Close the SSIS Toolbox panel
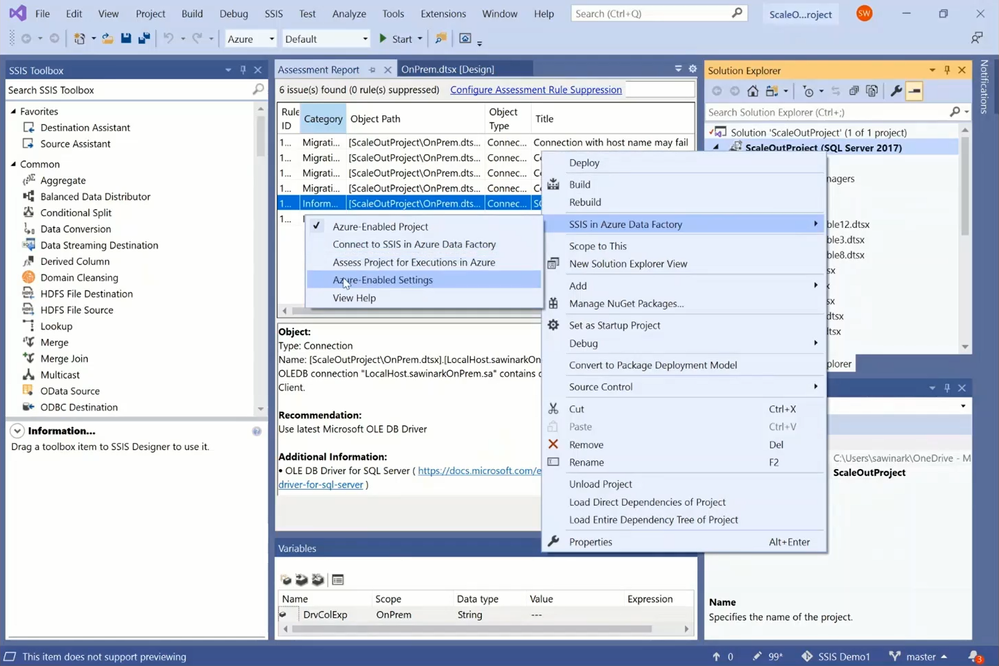 (258, 70)
